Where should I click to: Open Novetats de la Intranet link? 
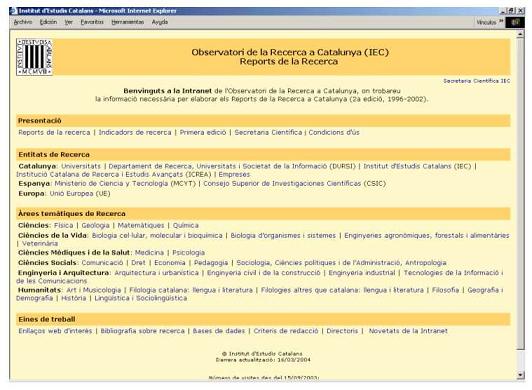tap(408, 331)
